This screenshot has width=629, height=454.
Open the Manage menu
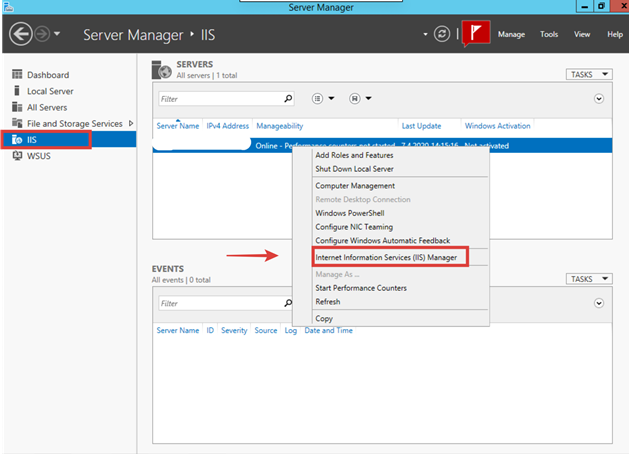(511, 34)
